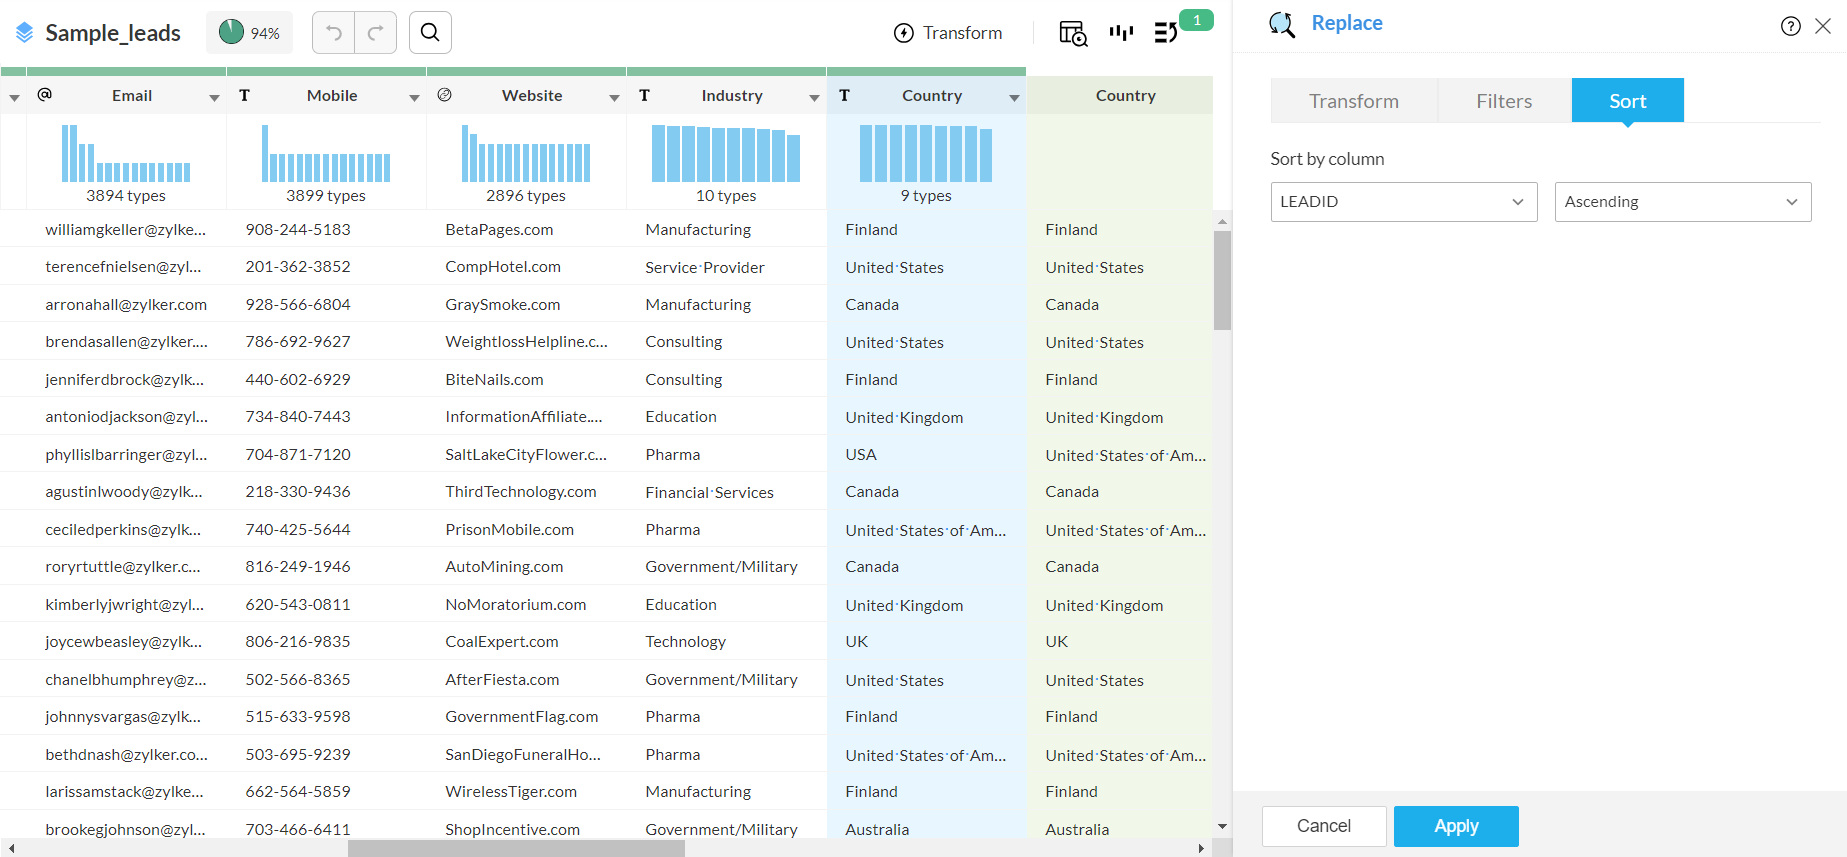Open the data quality 94% indicator

coord(249,33)
